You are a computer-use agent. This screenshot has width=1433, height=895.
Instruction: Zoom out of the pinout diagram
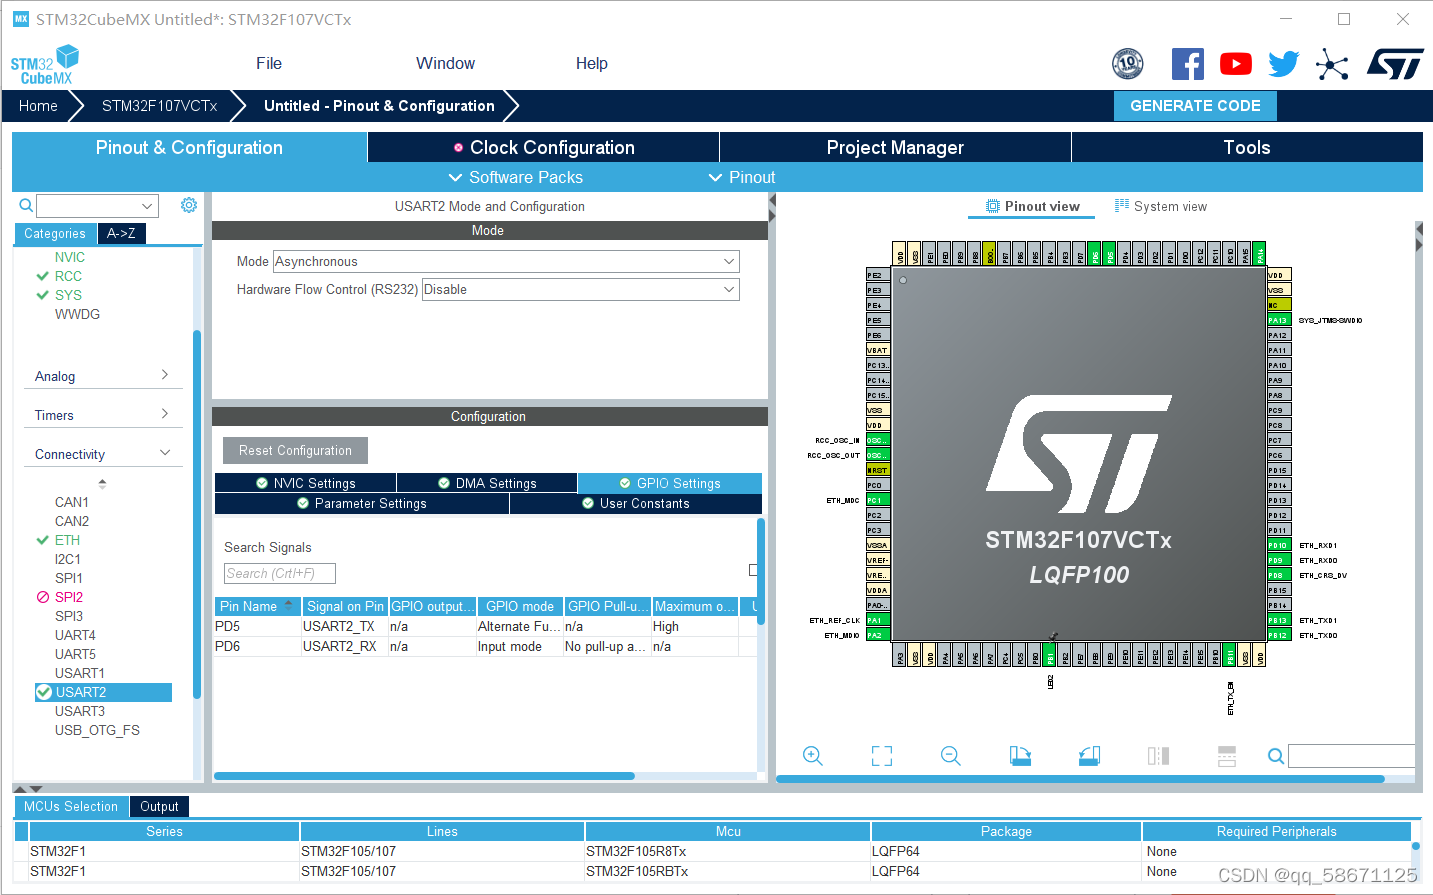click(x=949, y=755)
